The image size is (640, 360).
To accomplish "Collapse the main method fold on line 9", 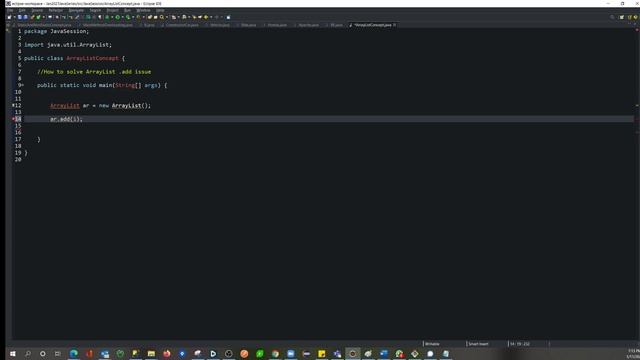I will 23,85.
